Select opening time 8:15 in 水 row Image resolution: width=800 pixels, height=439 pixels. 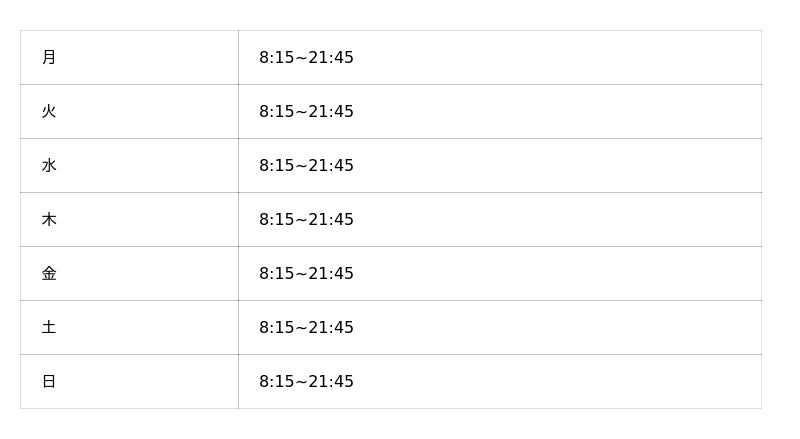point(276,166)
